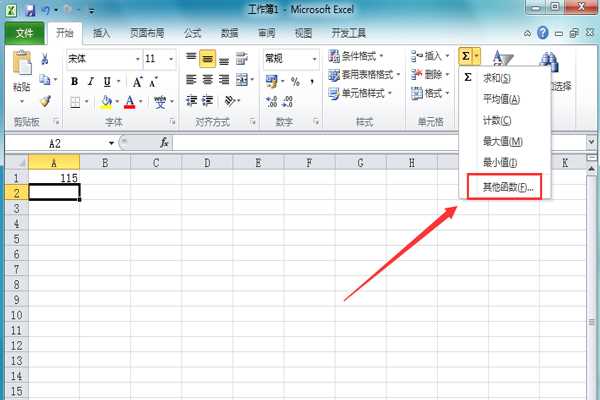Open the AutoSum dropdown arrow
600x400 pixels.
point(476,56)
